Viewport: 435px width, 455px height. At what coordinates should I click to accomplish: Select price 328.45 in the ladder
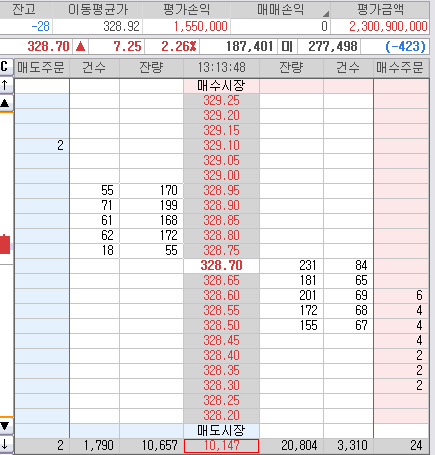pyautogui.click(x=221, y=341)
